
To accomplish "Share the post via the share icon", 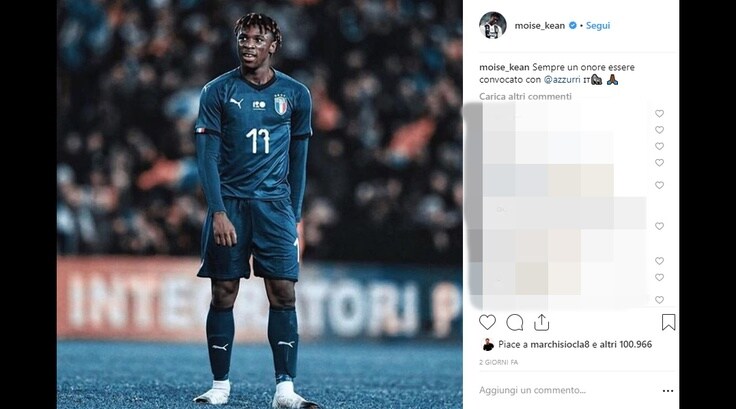I will (541, 323).
